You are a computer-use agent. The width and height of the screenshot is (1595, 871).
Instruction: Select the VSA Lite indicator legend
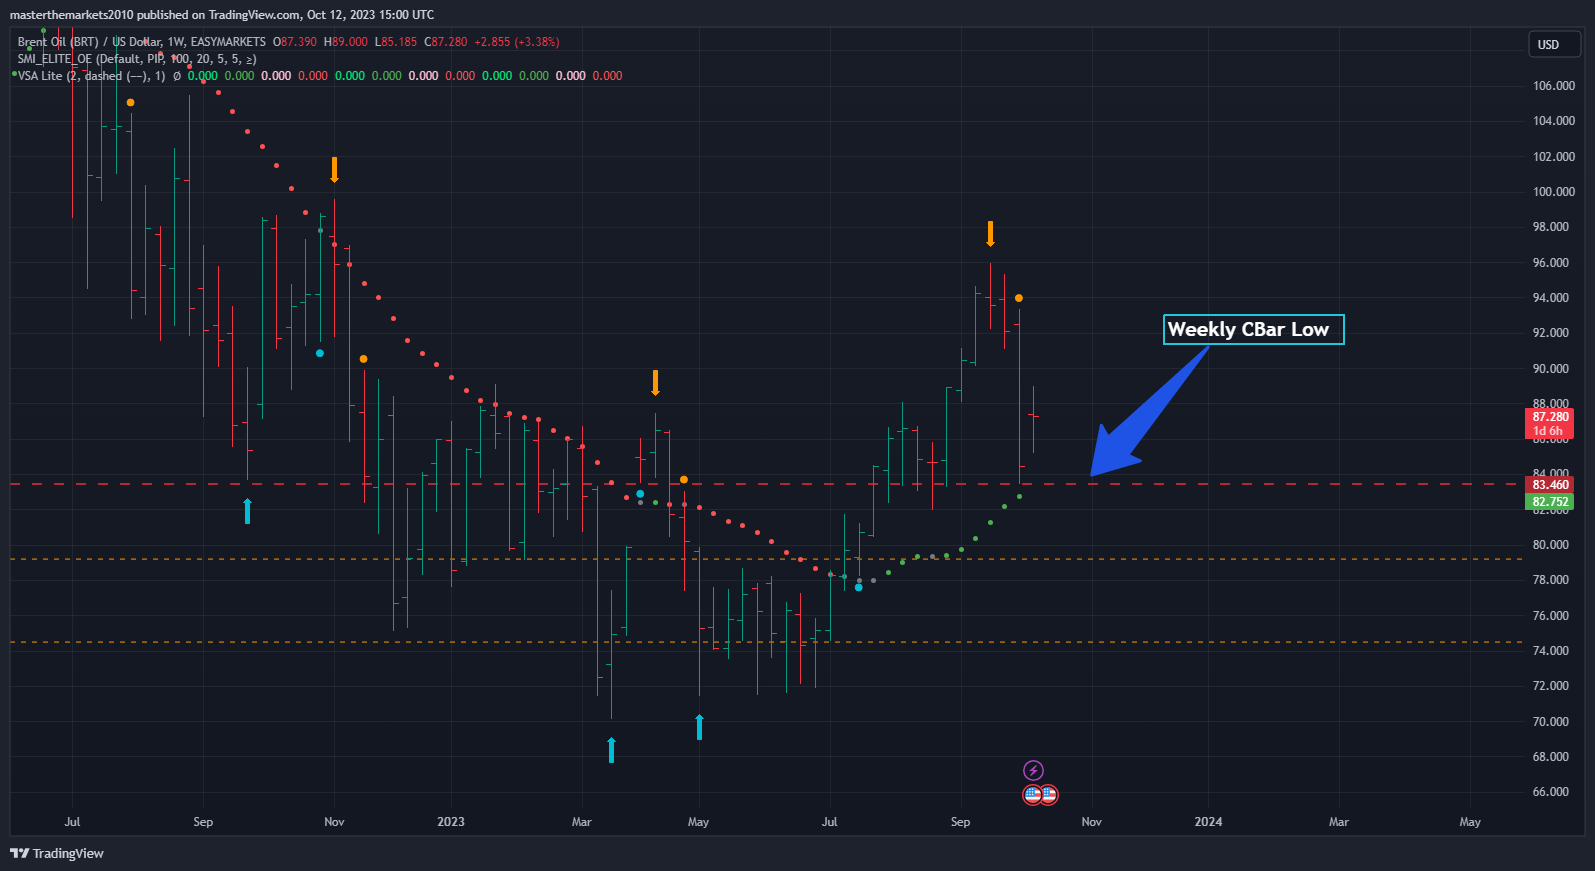[x=91, y=76]
